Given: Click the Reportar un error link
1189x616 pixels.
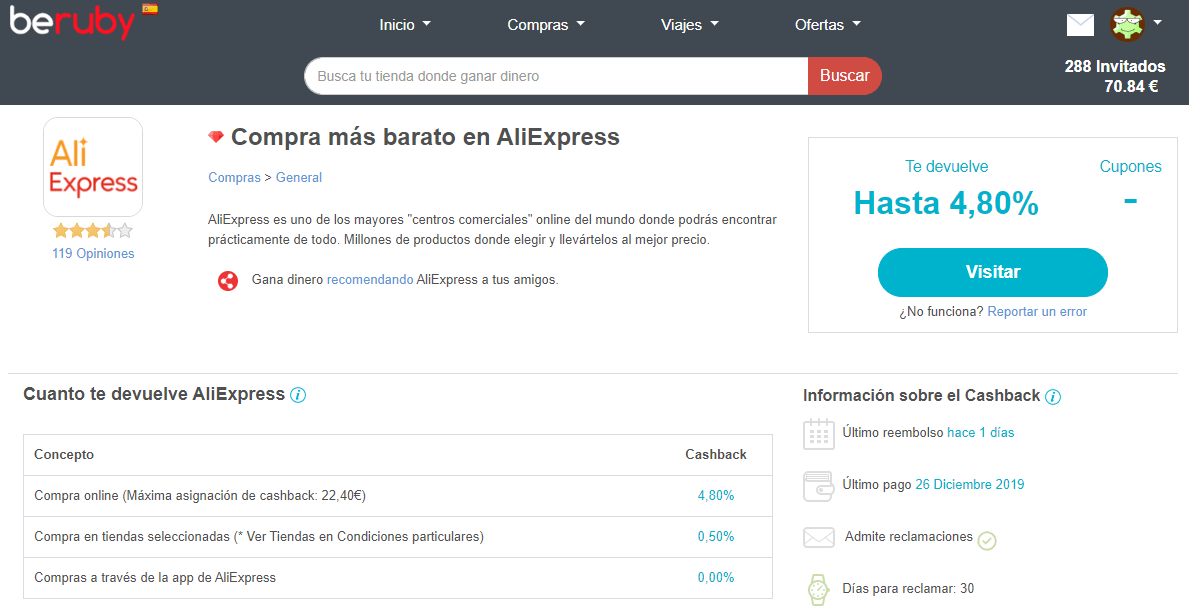Looking at the screenshot, I should click(x=1037, y=312).
